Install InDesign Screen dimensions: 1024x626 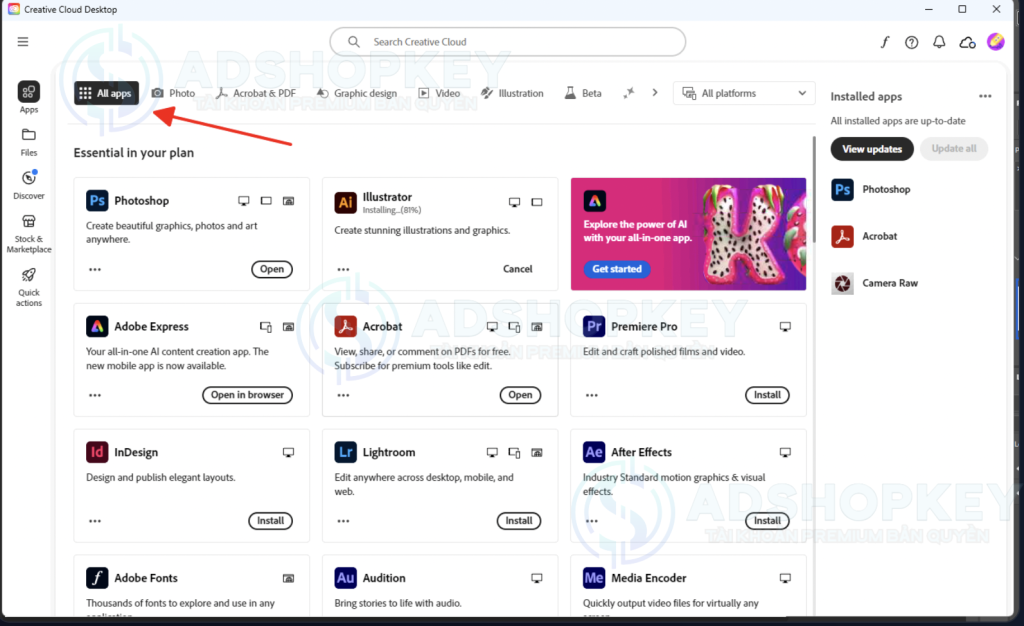click(270, 521)
